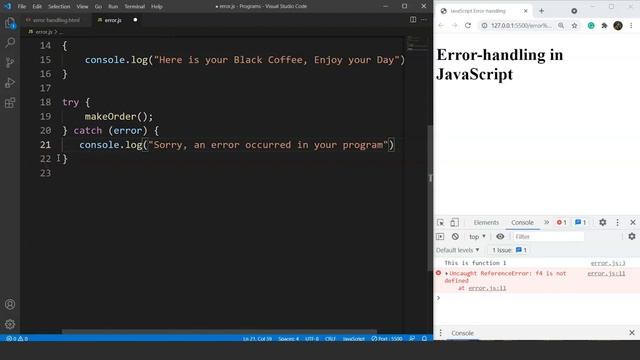The height and width of the screenshot is (360, 640).
Task: Open the Run menu in VS Code
Action: coord(113,7)
